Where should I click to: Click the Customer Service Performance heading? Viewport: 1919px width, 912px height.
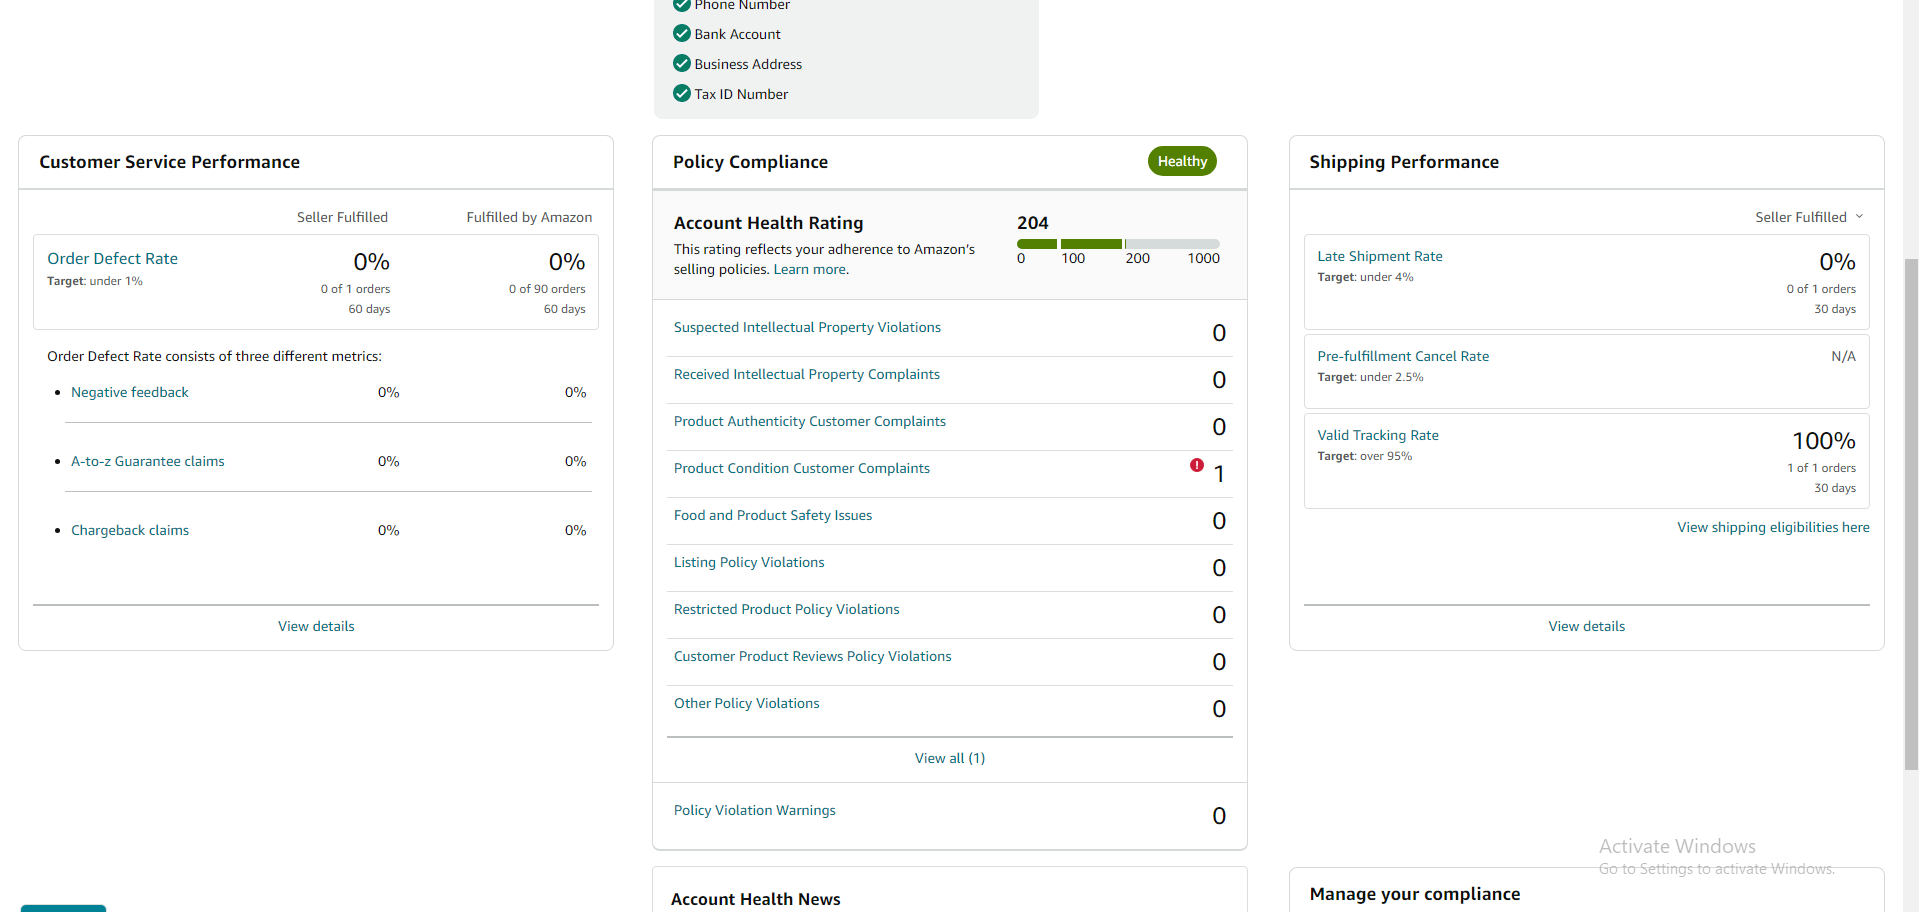[x=169, y=162]
